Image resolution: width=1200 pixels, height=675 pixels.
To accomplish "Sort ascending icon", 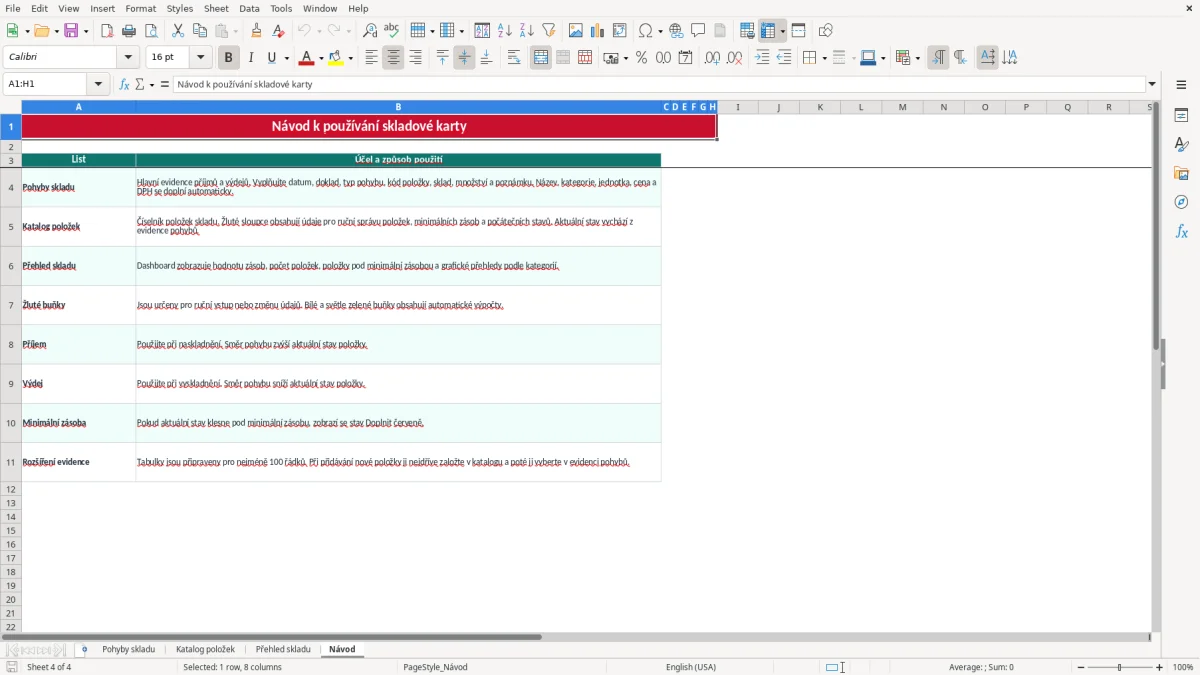I will (505, 31).
